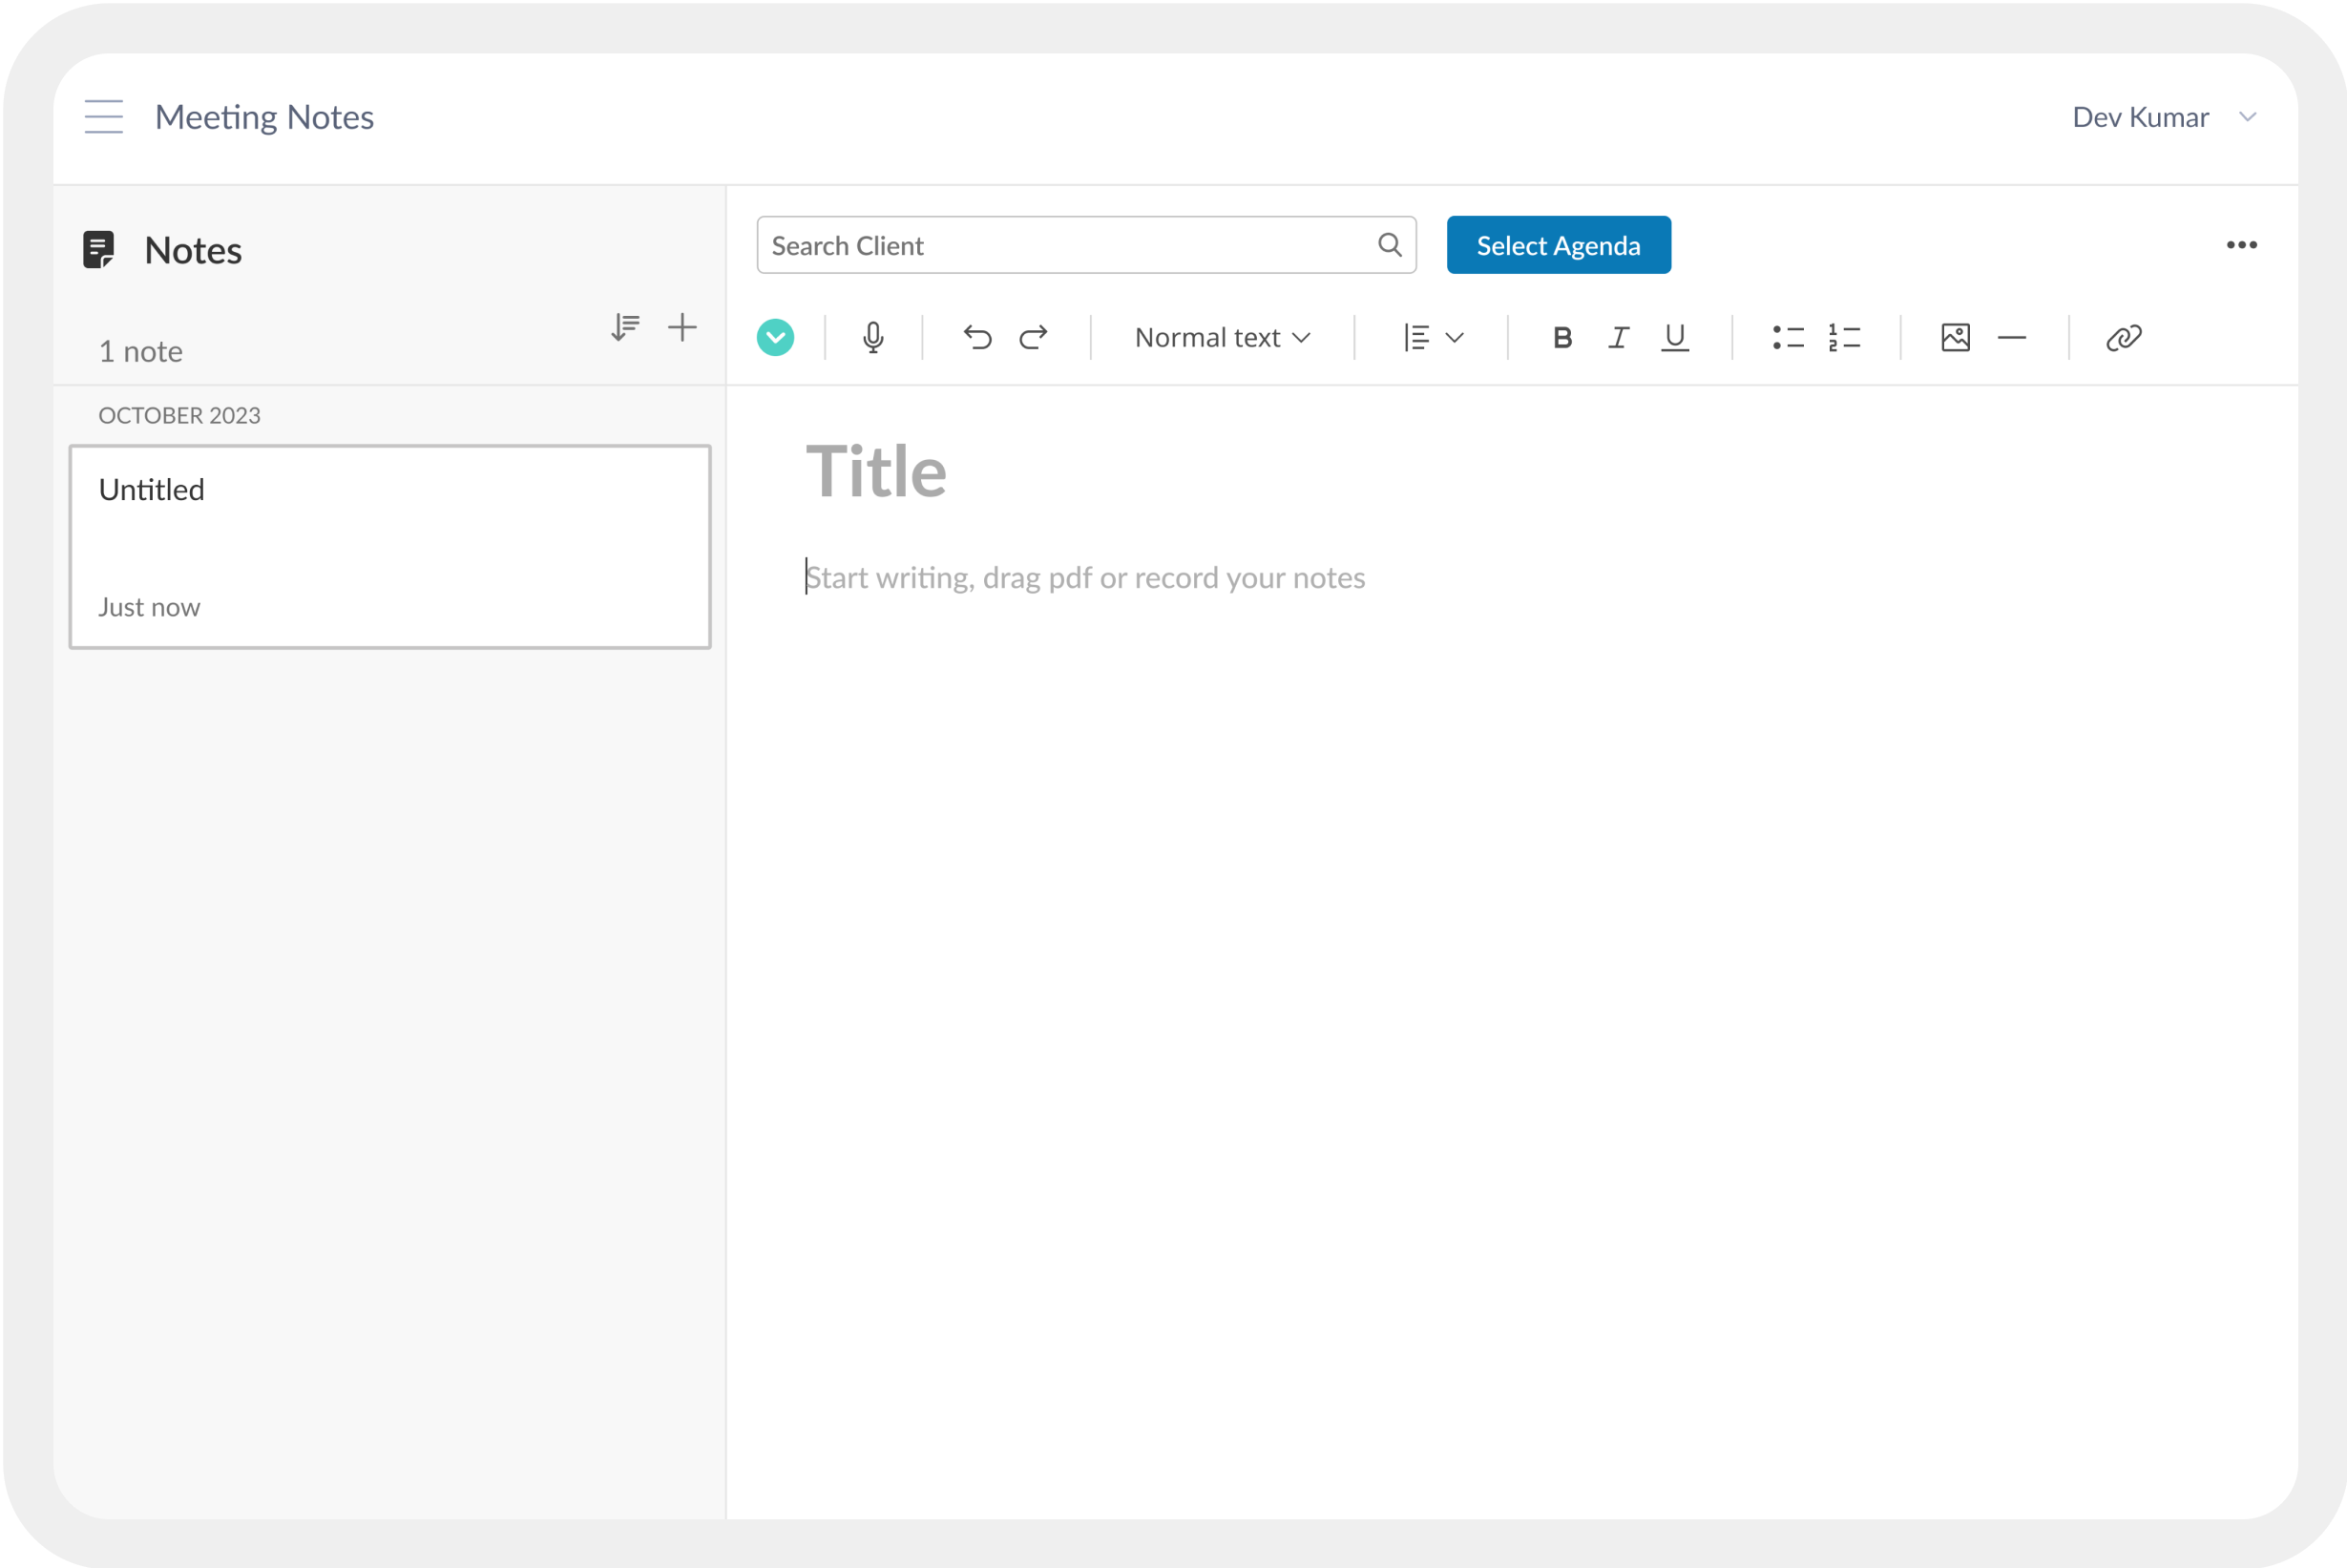This screenshot has height=1568, width=2347.
Task: Open the Dev Kumar user menu
Action: tap(2162, 117)
